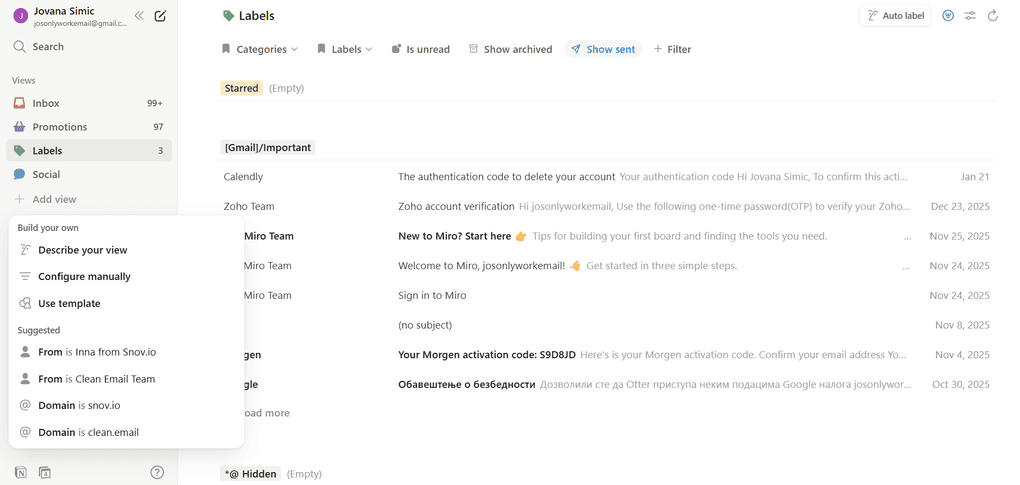This screenshot has width=1020, height=485.
Task: Click the plus icon beside Add view
Action: [20, 199]
